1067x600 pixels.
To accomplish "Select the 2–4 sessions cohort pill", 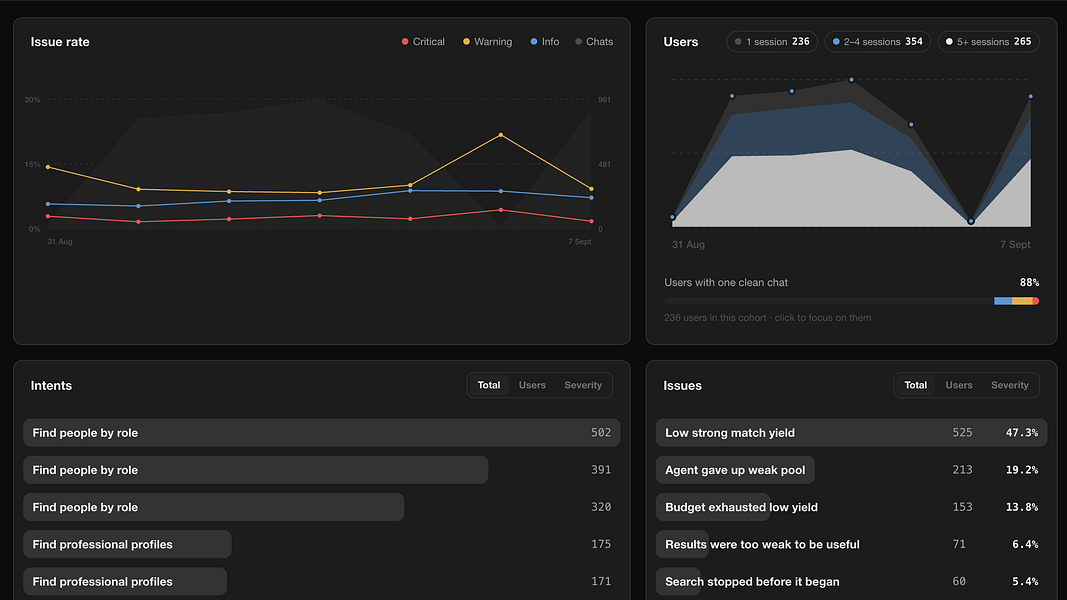I will point(878,41).
